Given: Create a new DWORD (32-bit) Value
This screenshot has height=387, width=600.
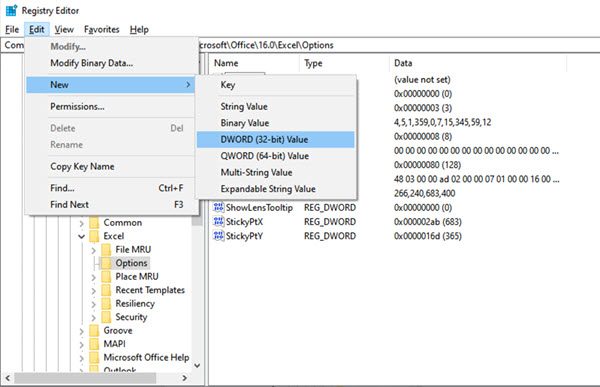Looking at the screenshot, I should [276, 139].
